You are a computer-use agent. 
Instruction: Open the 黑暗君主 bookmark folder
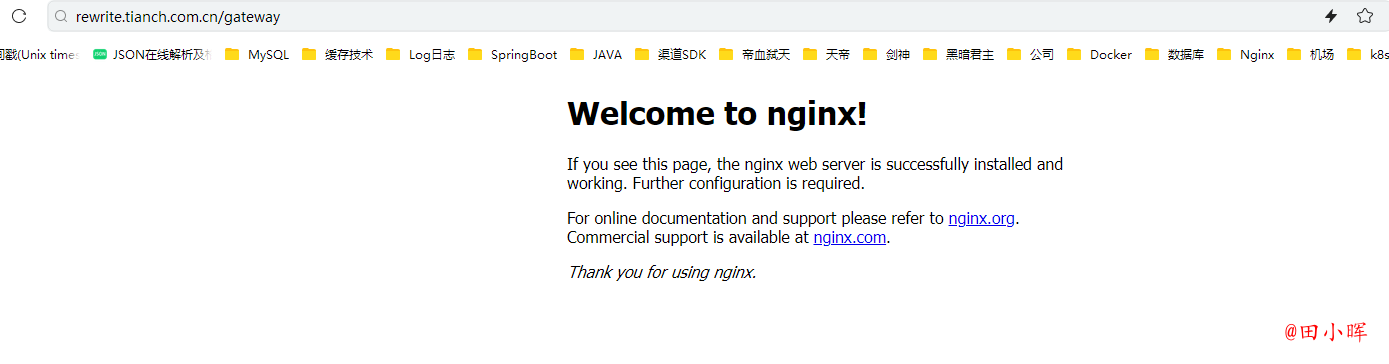(958, 55)
